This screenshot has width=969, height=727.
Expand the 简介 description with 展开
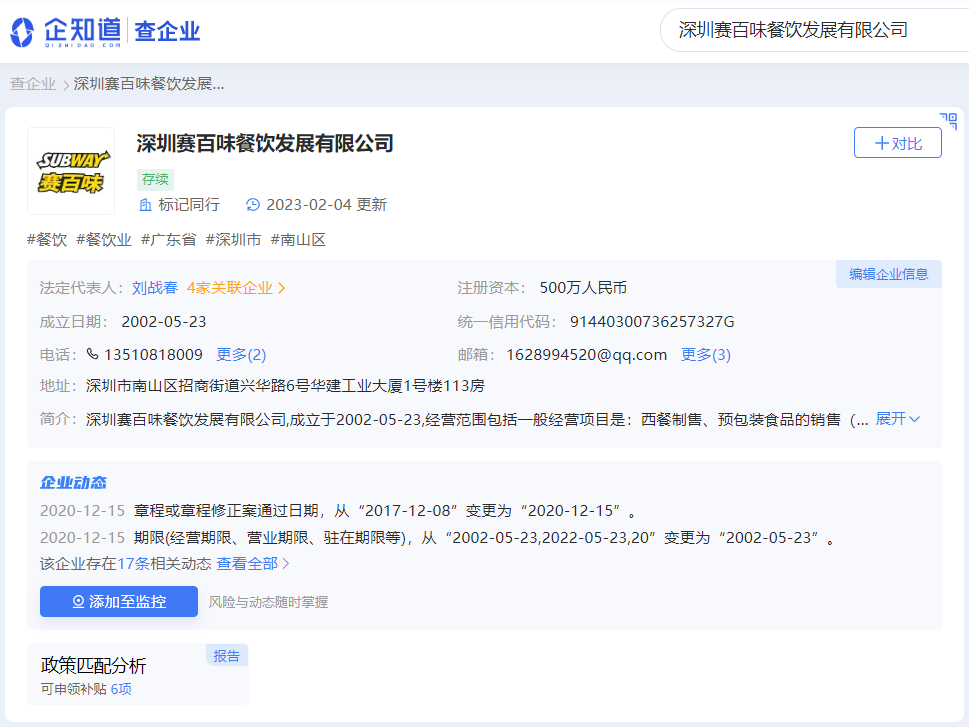point(898,419)
